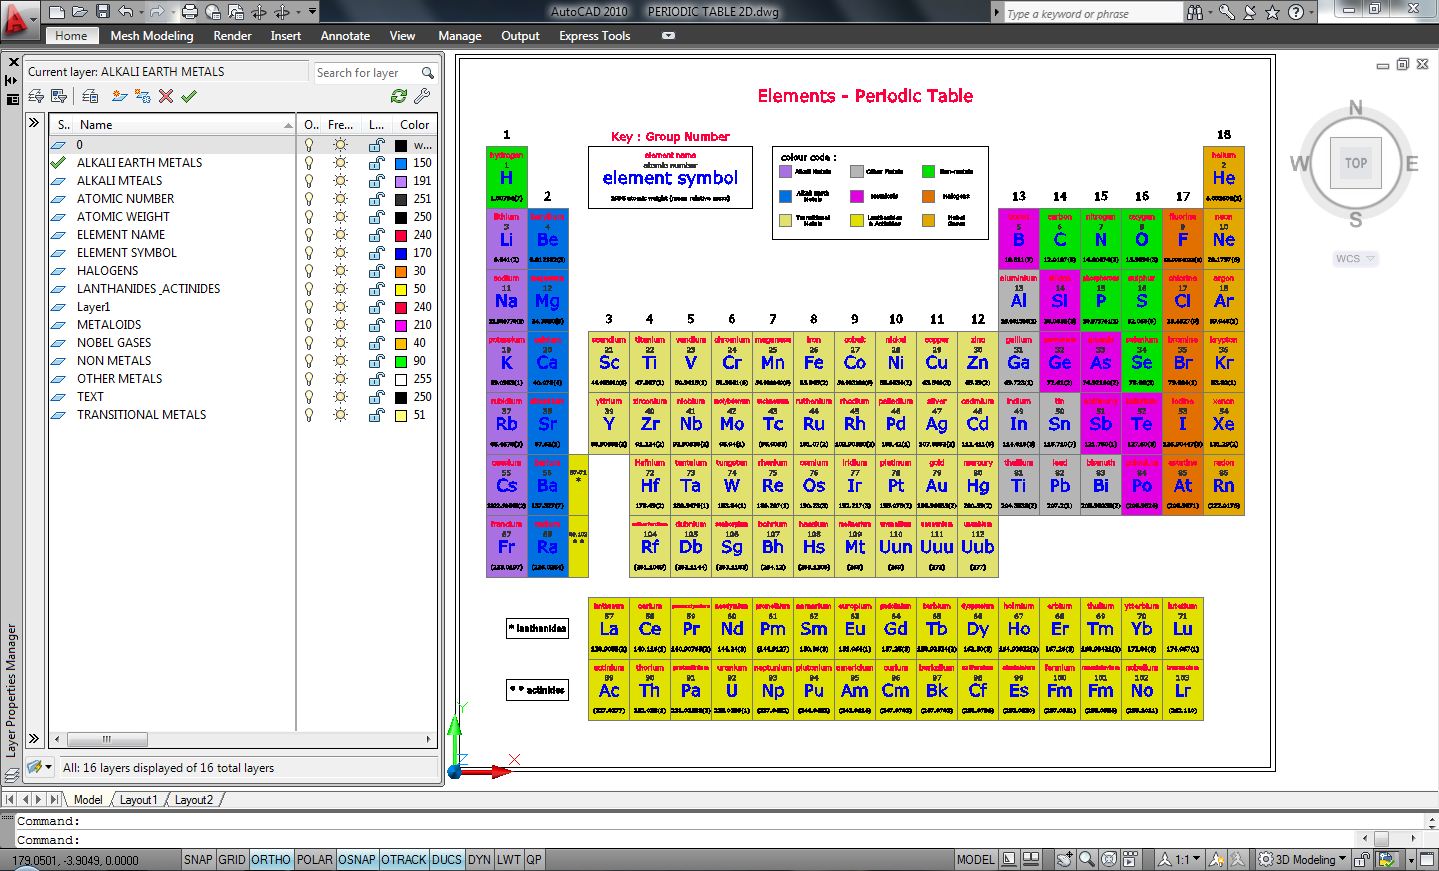
Task: Refresh the layer list
Action: pyautogui.click(x=399, y=96)
